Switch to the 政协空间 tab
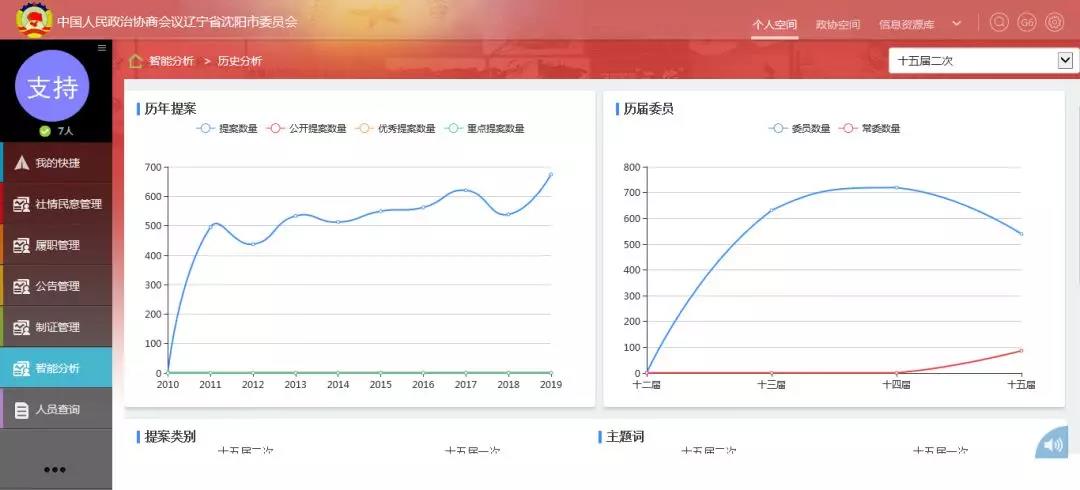1080x490 pixels. point(837,24)
